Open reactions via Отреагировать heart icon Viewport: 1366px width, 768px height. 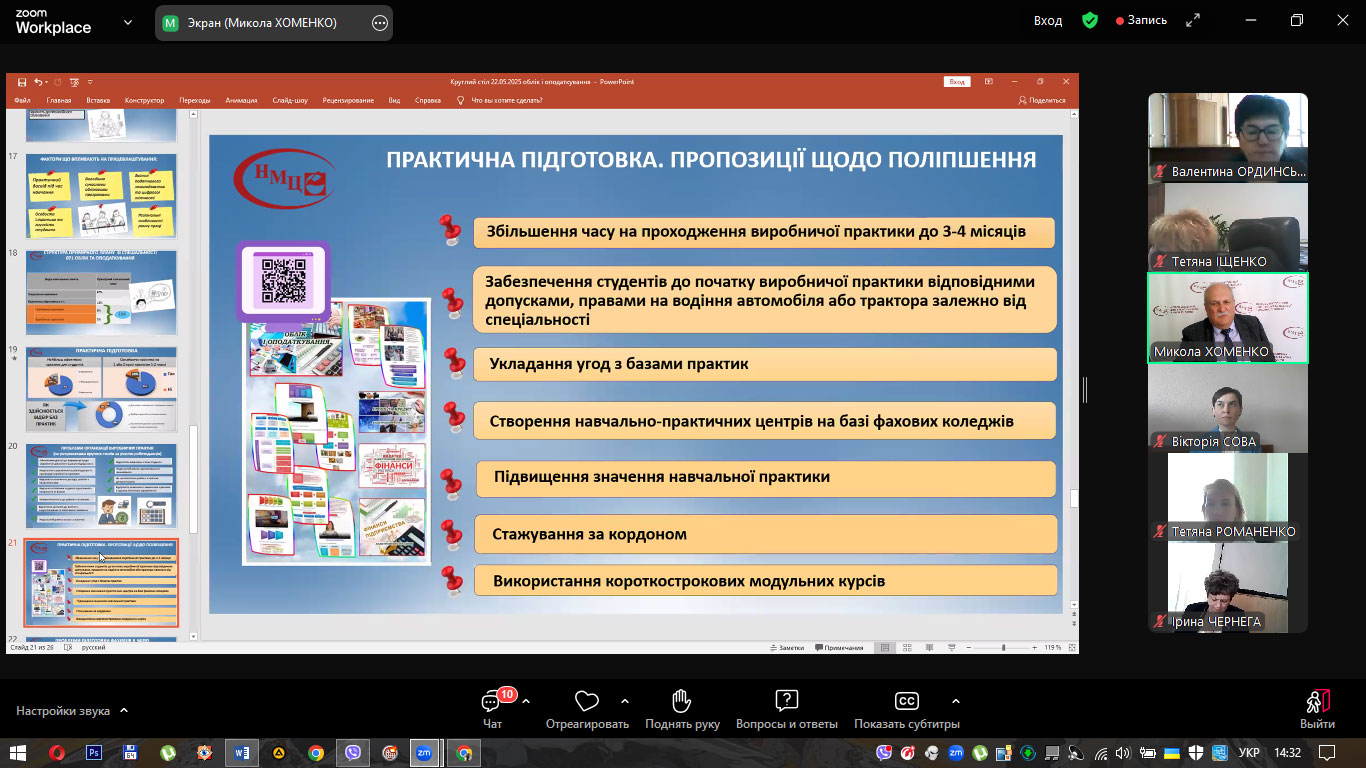pos(587,708)
